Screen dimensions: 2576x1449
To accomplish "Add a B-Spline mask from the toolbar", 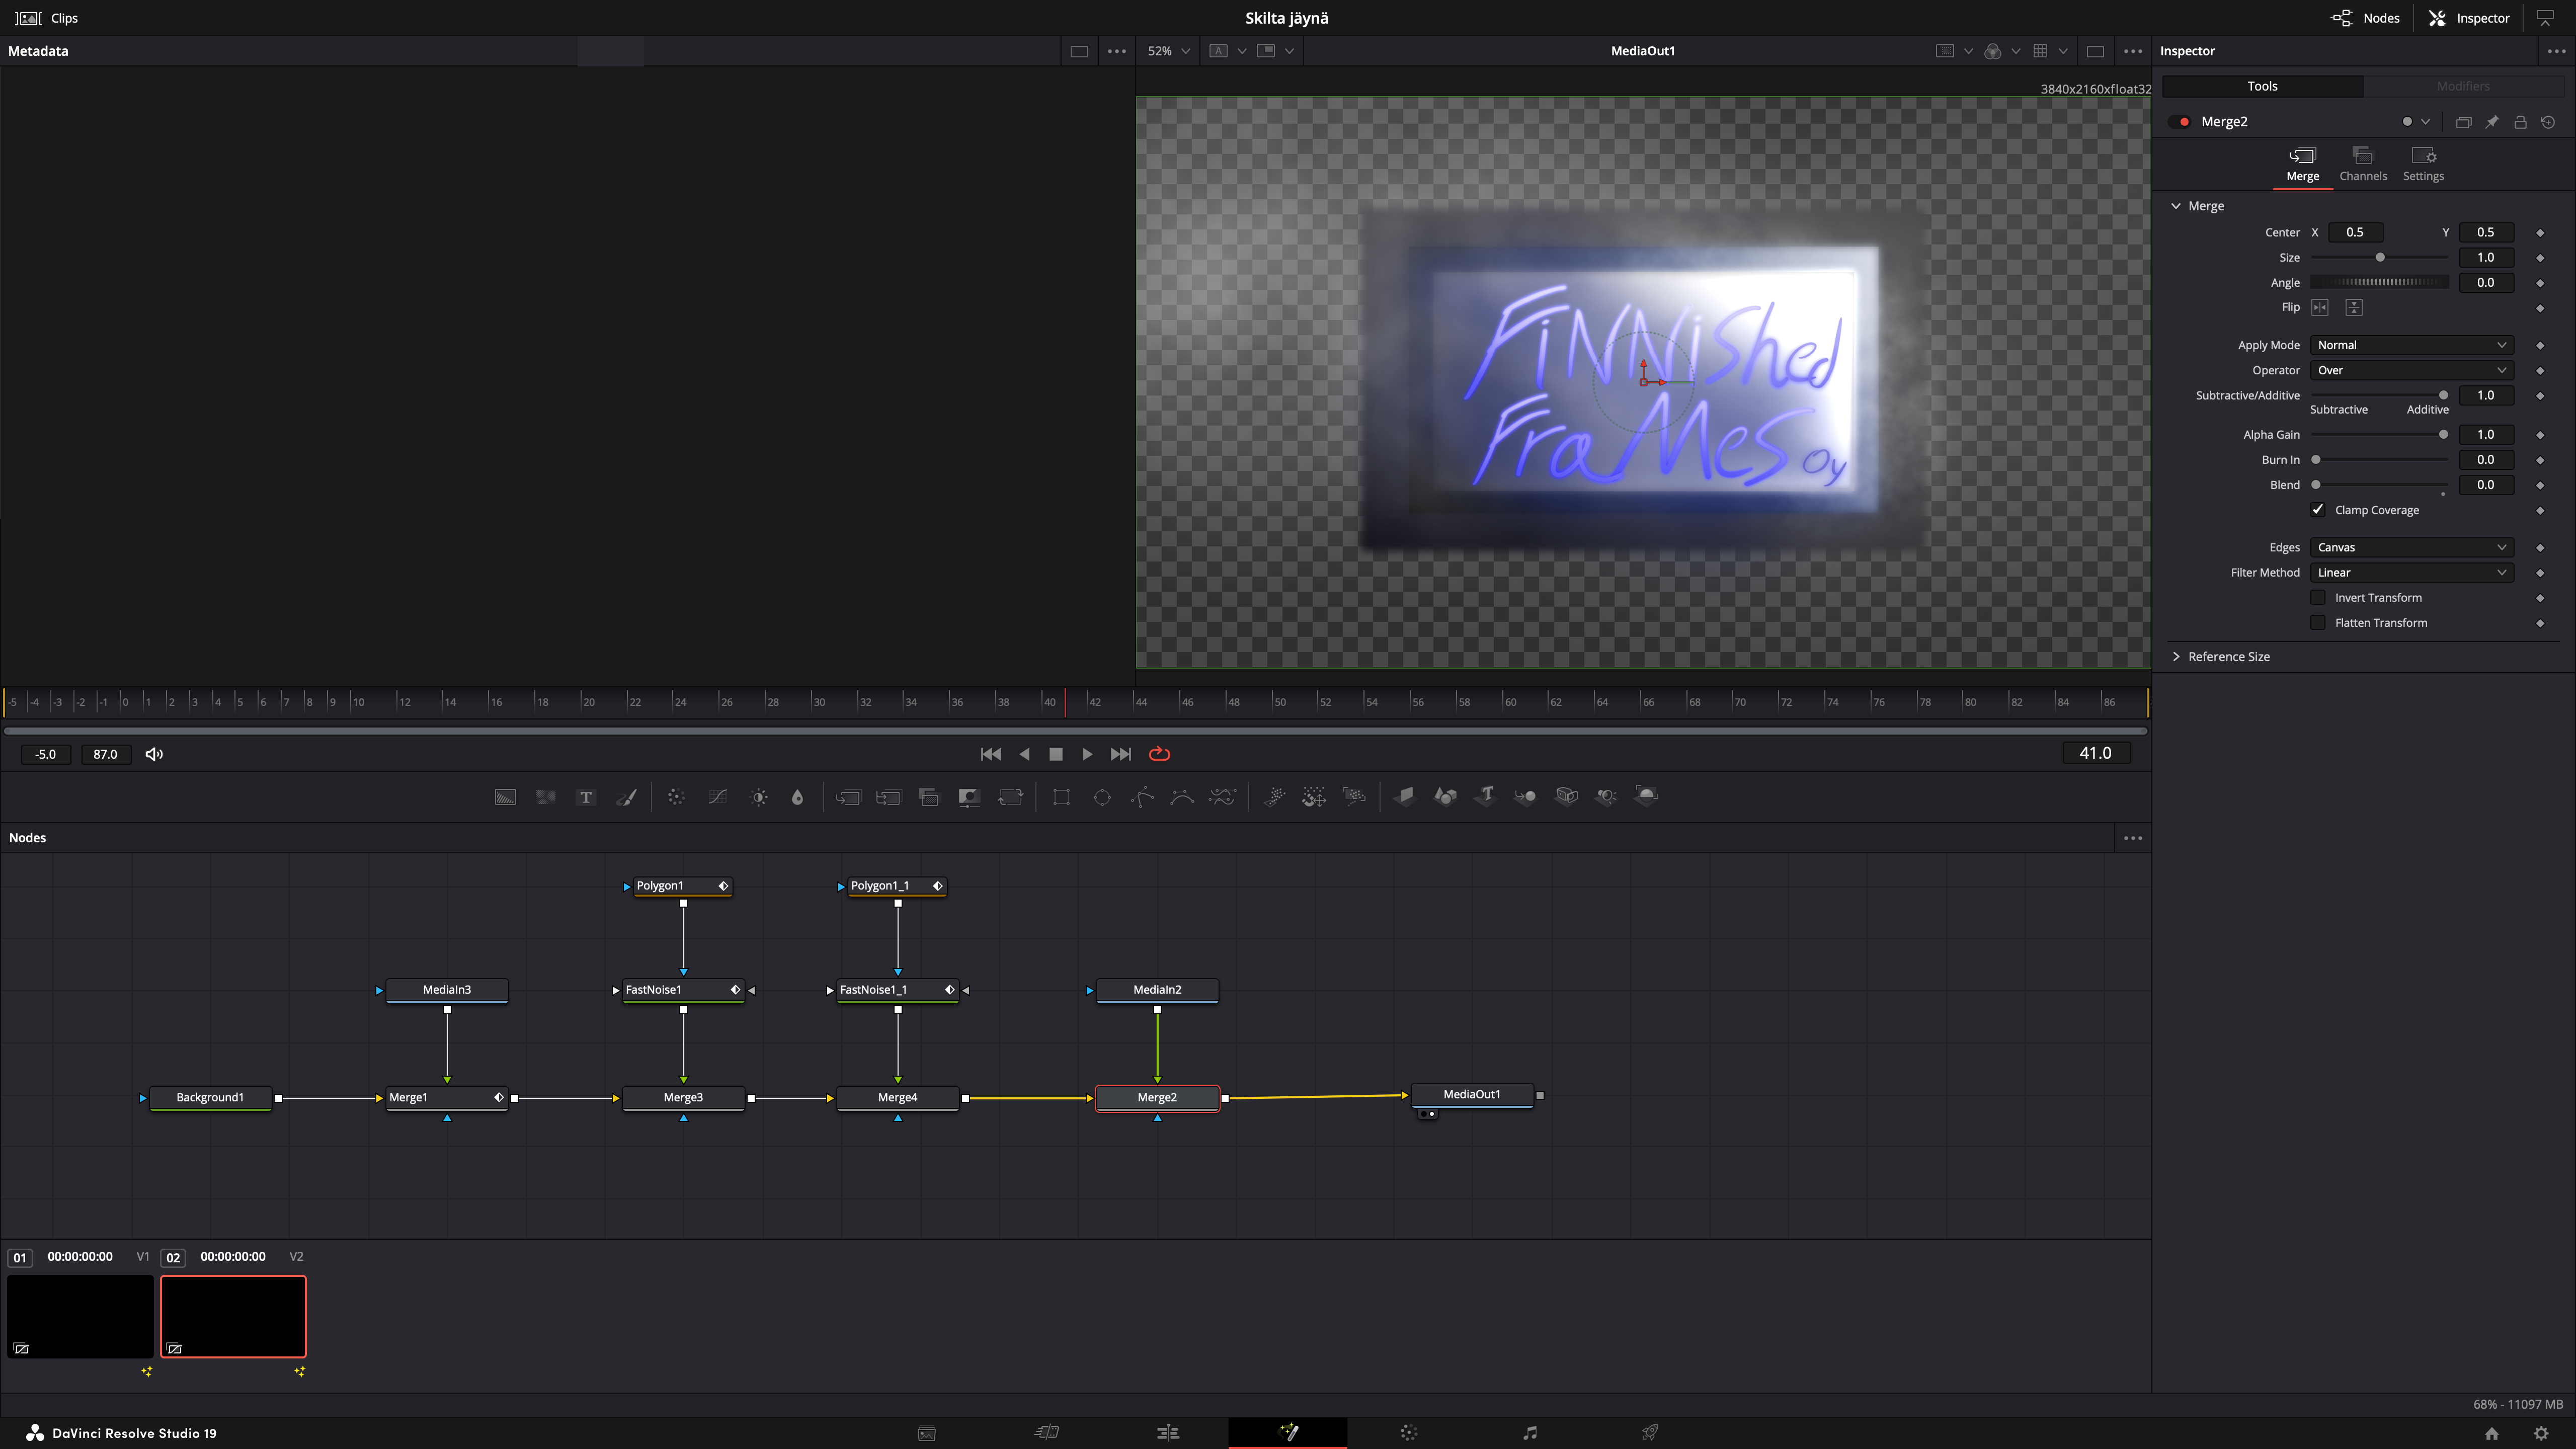I will coord(1182,797).
